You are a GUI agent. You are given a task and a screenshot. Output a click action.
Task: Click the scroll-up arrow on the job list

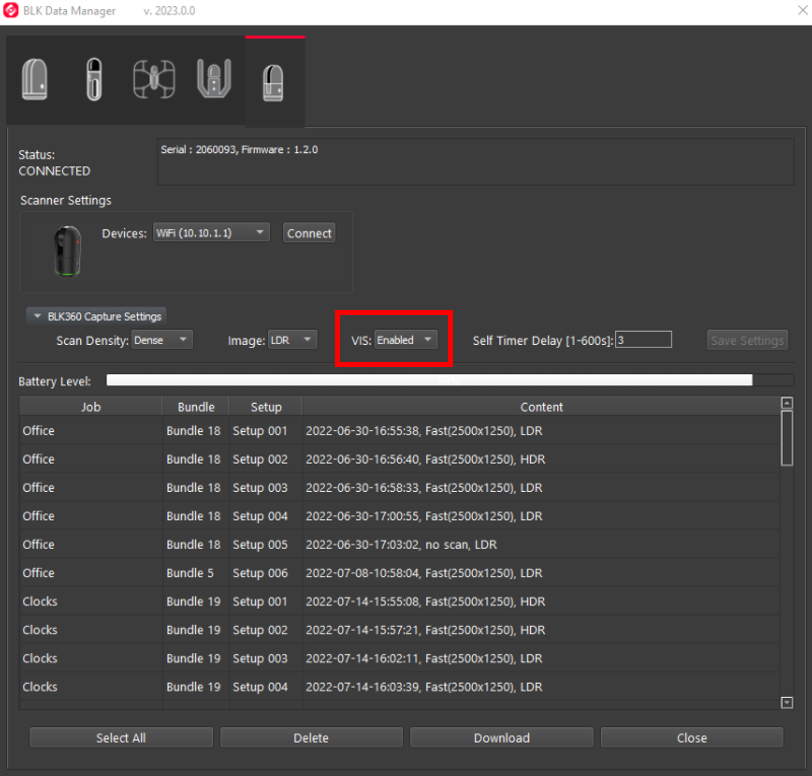click(786, 403)
